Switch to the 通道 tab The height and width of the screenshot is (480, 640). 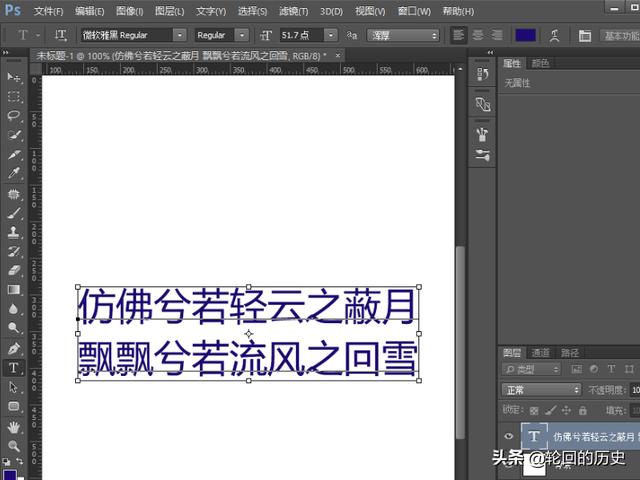540,352
